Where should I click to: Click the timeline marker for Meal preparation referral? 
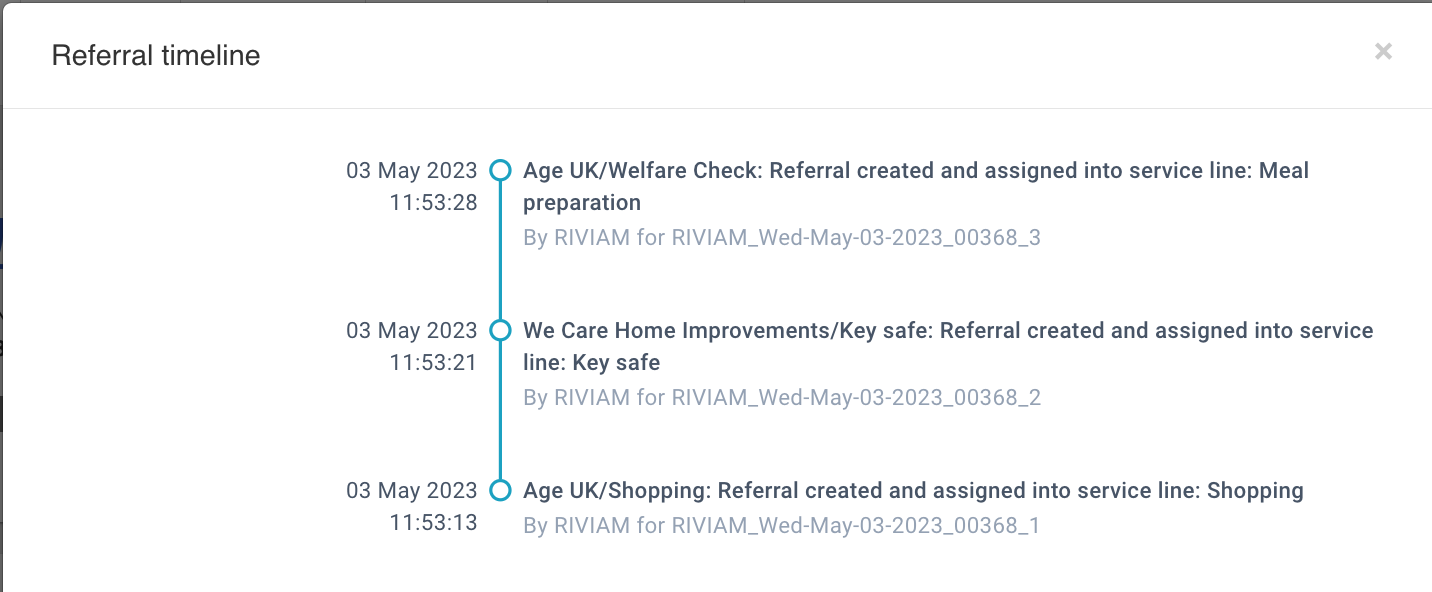pos(500,171)
